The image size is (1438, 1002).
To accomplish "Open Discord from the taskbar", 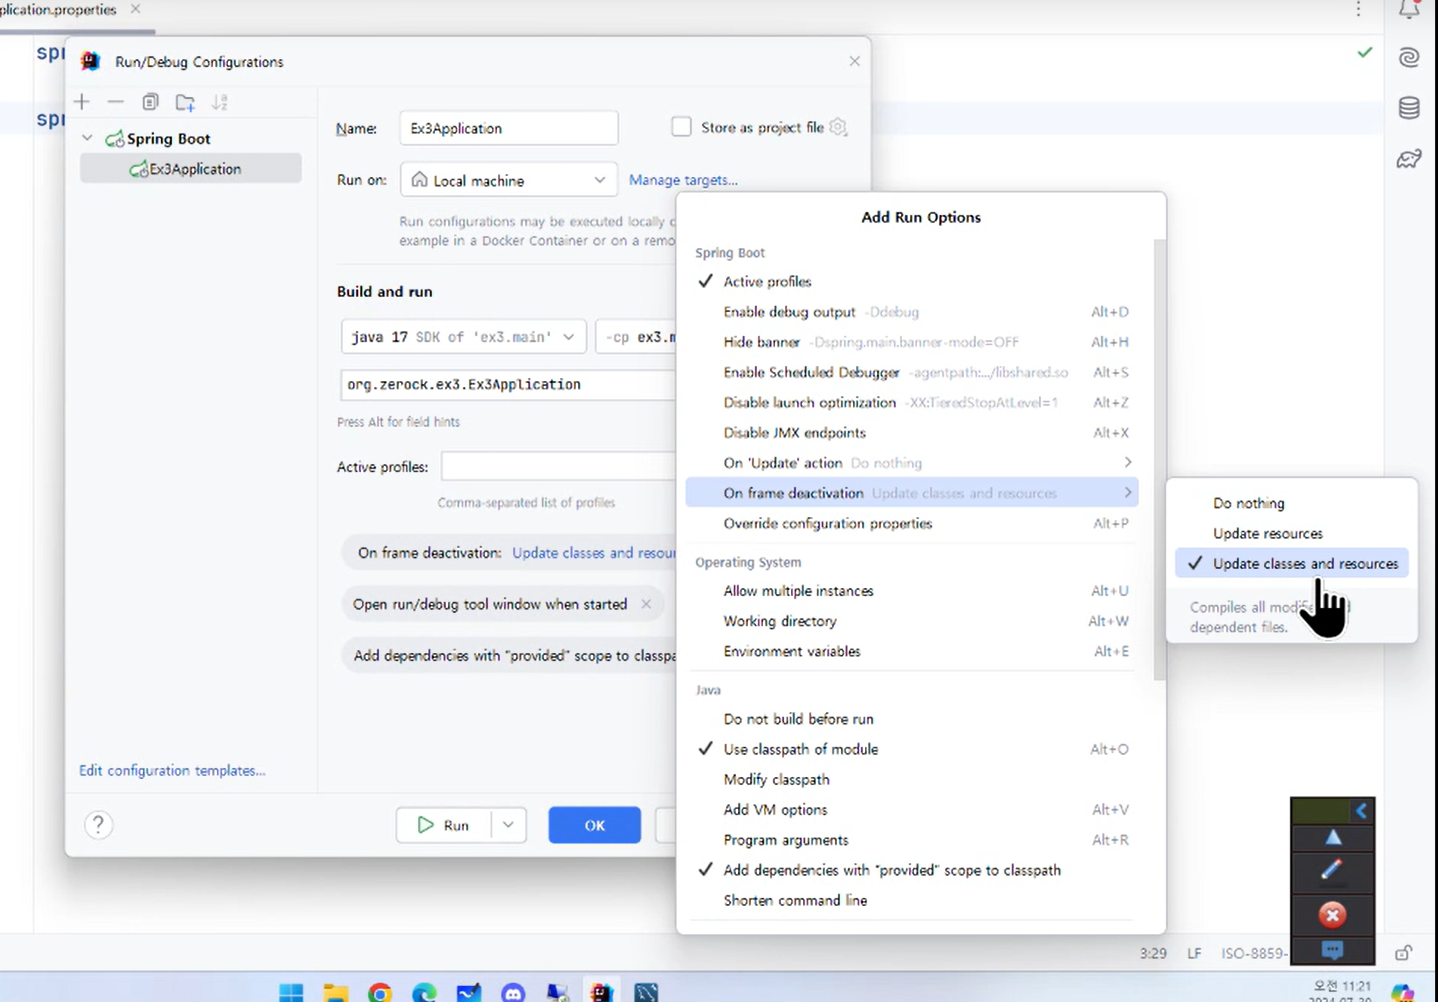I will click(x=513, y=992).
